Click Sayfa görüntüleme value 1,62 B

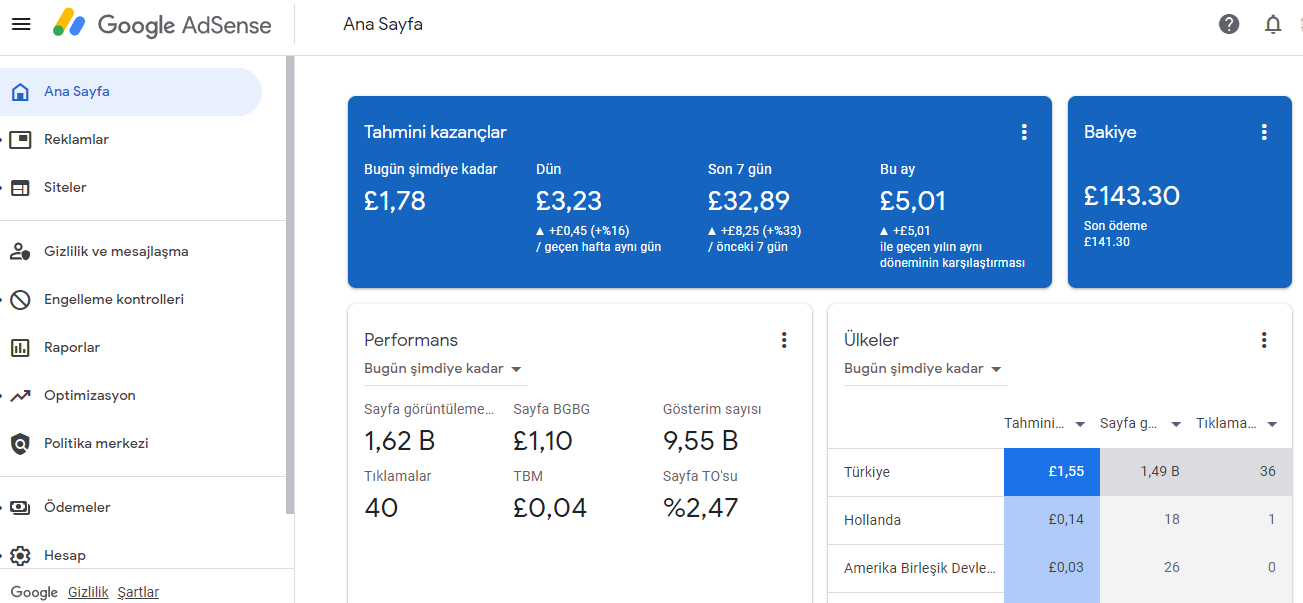coord(400,441)
